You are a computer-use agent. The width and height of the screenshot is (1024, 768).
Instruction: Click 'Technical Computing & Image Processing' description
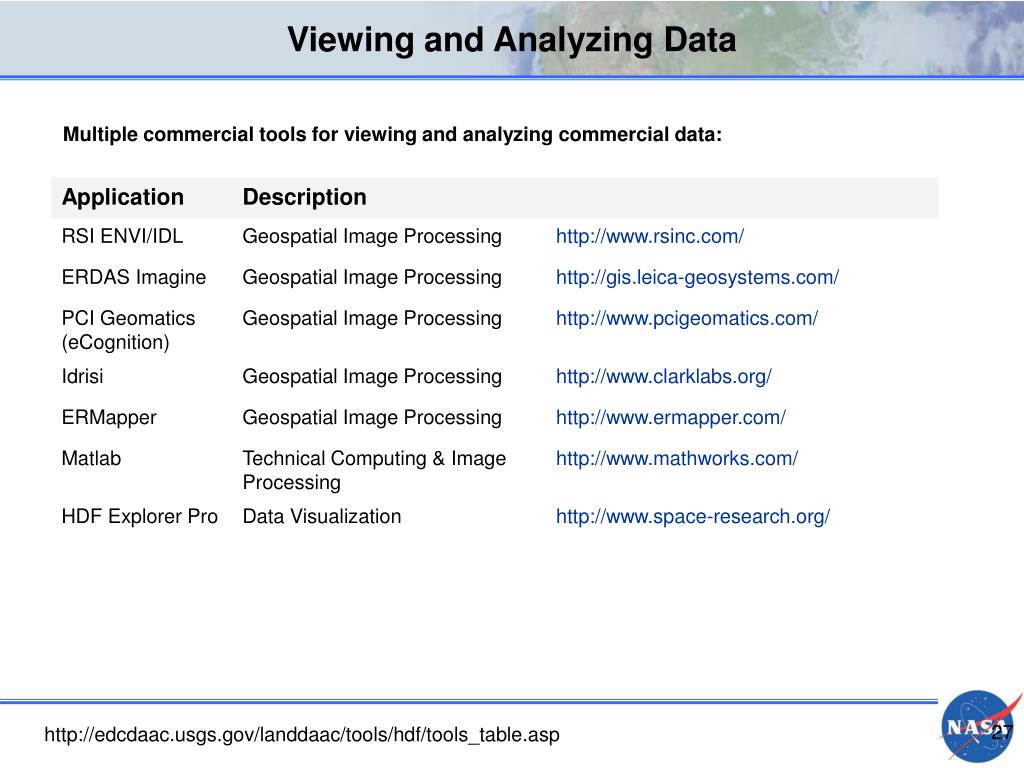coord(374,471)
